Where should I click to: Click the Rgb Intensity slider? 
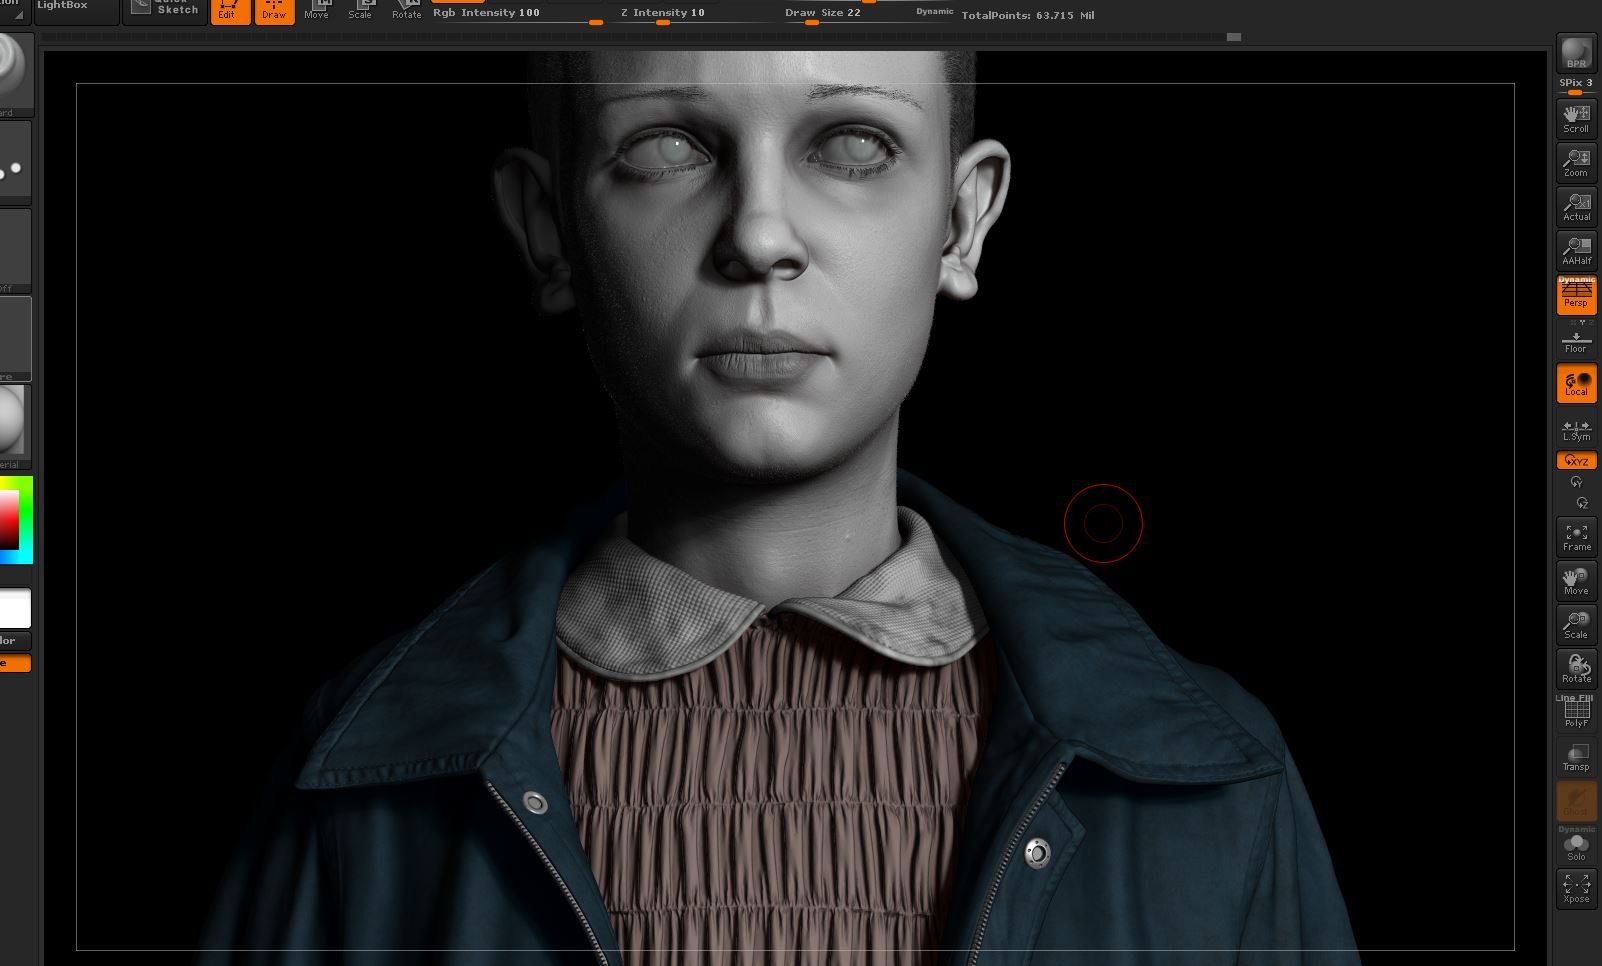click(x=516, y=13)
